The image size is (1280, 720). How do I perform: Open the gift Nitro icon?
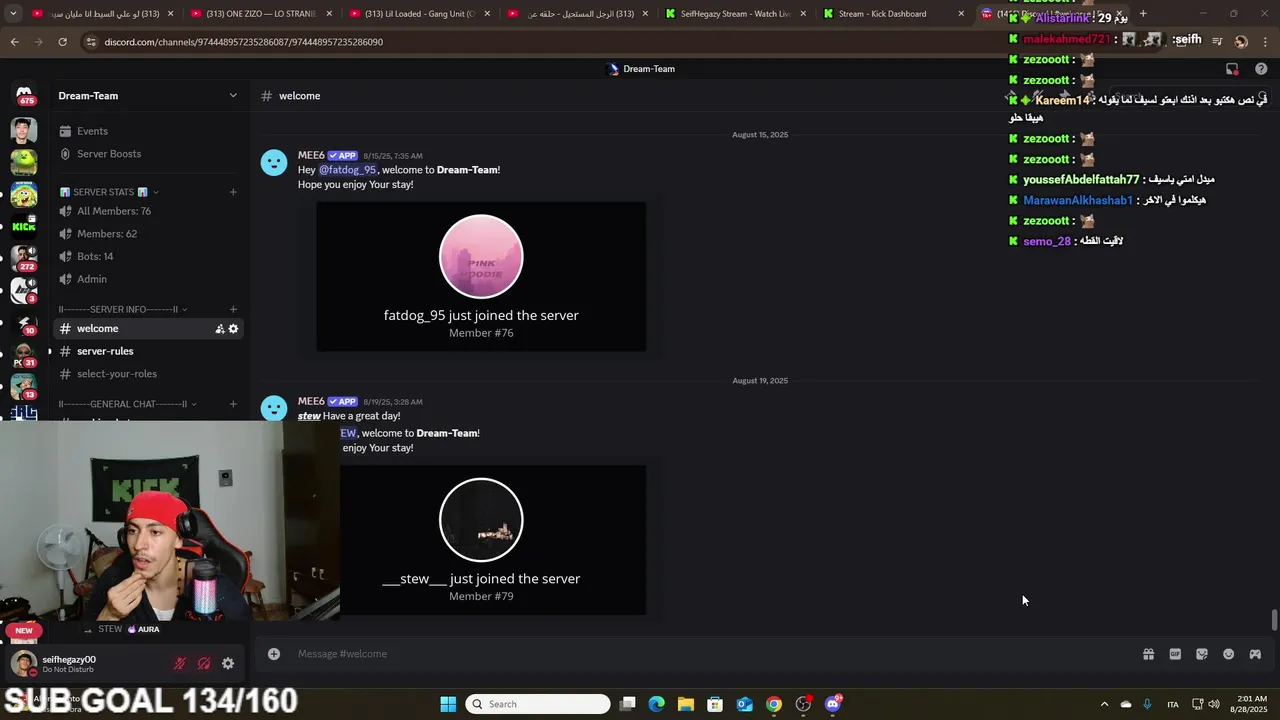[1149, 654]
